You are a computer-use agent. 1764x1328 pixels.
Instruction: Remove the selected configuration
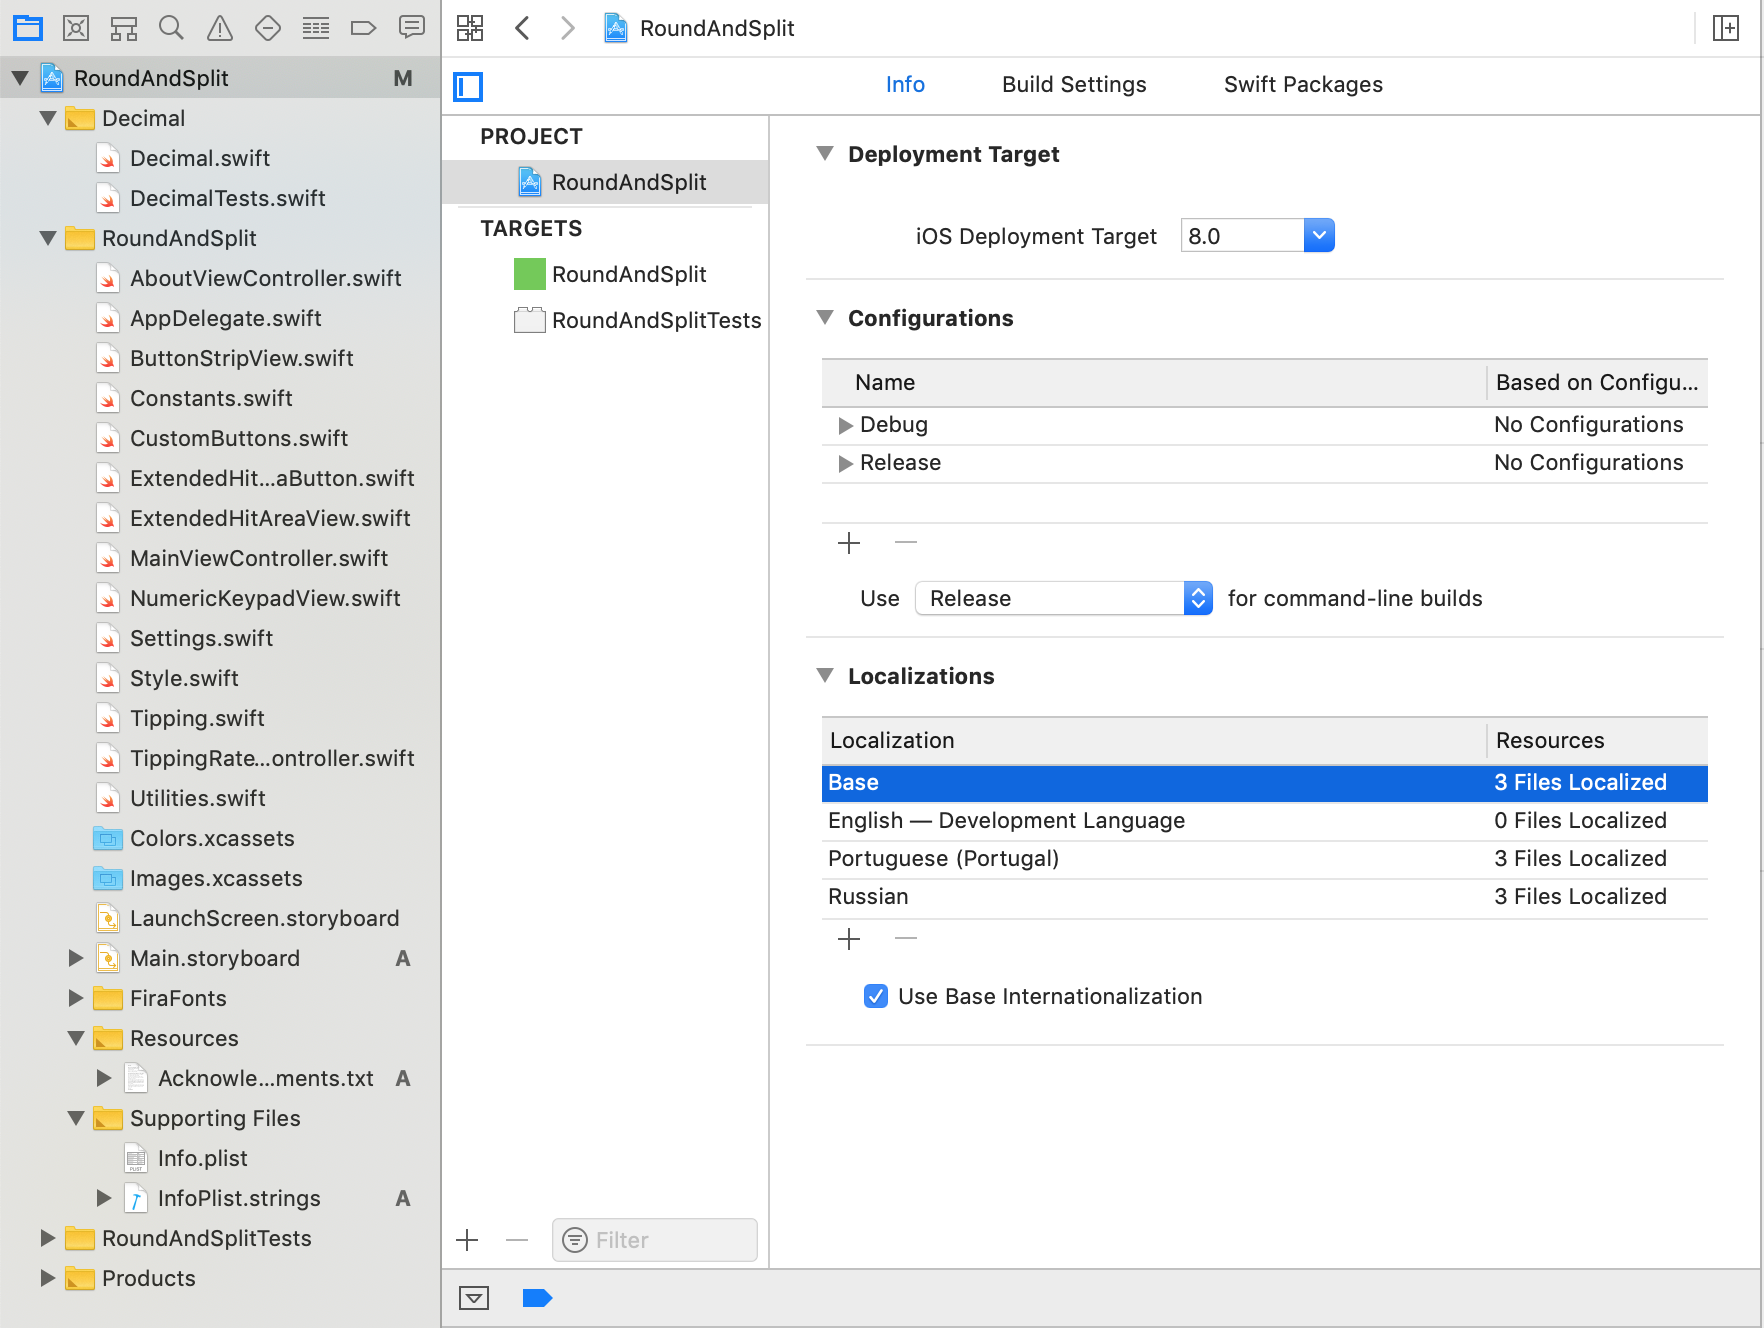pyautogui.click(x=906, y=543)
